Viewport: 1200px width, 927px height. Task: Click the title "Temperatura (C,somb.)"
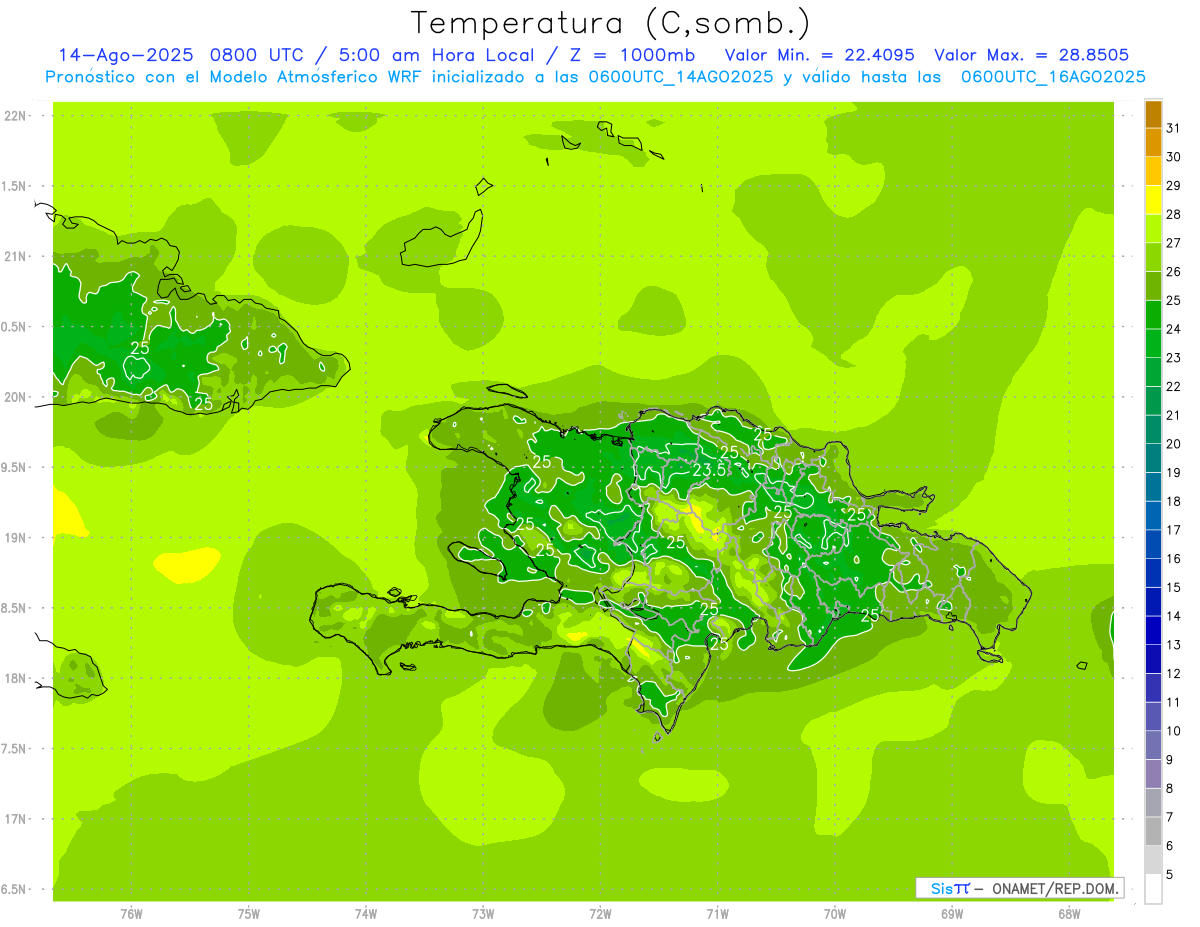coord(611,22)
